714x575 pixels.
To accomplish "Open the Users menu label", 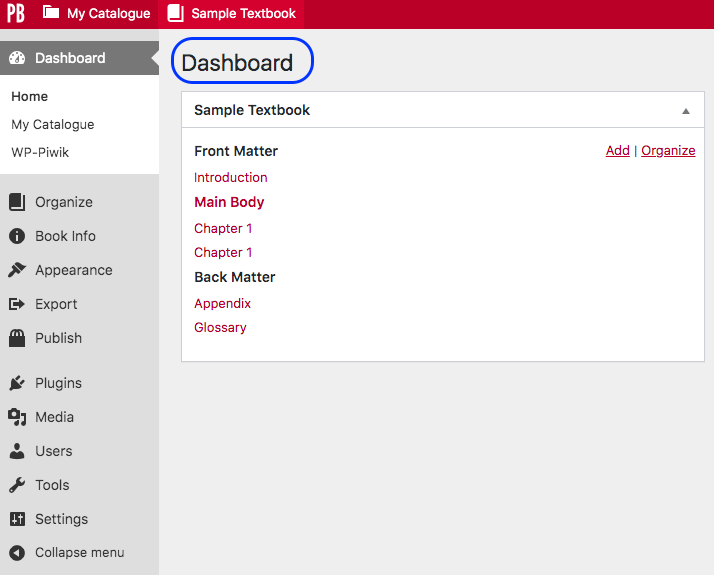I will pyautogui.click(x=54, y=451).
